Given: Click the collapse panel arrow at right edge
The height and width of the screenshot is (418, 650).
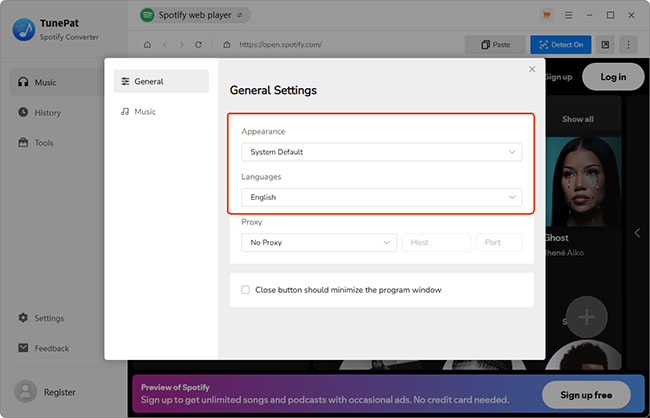Looking at the screenshot, I should point(638,233).
